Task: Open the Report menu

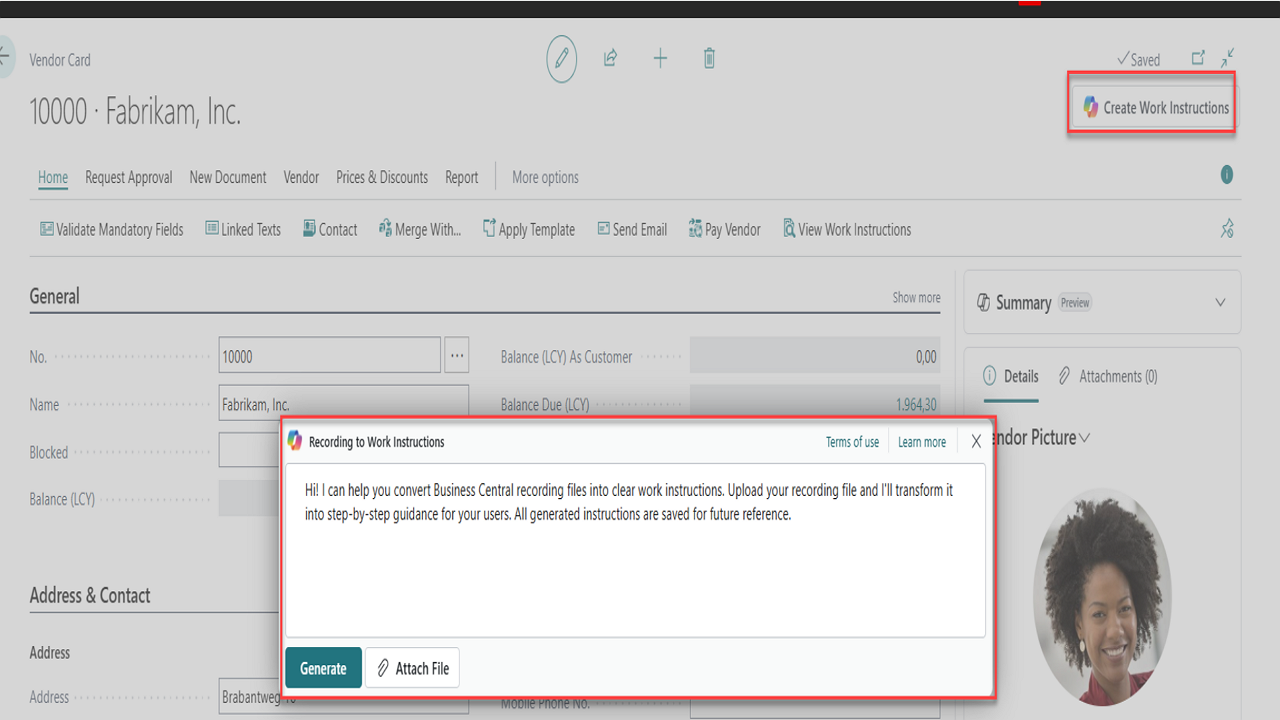Action: coord(461,177)
